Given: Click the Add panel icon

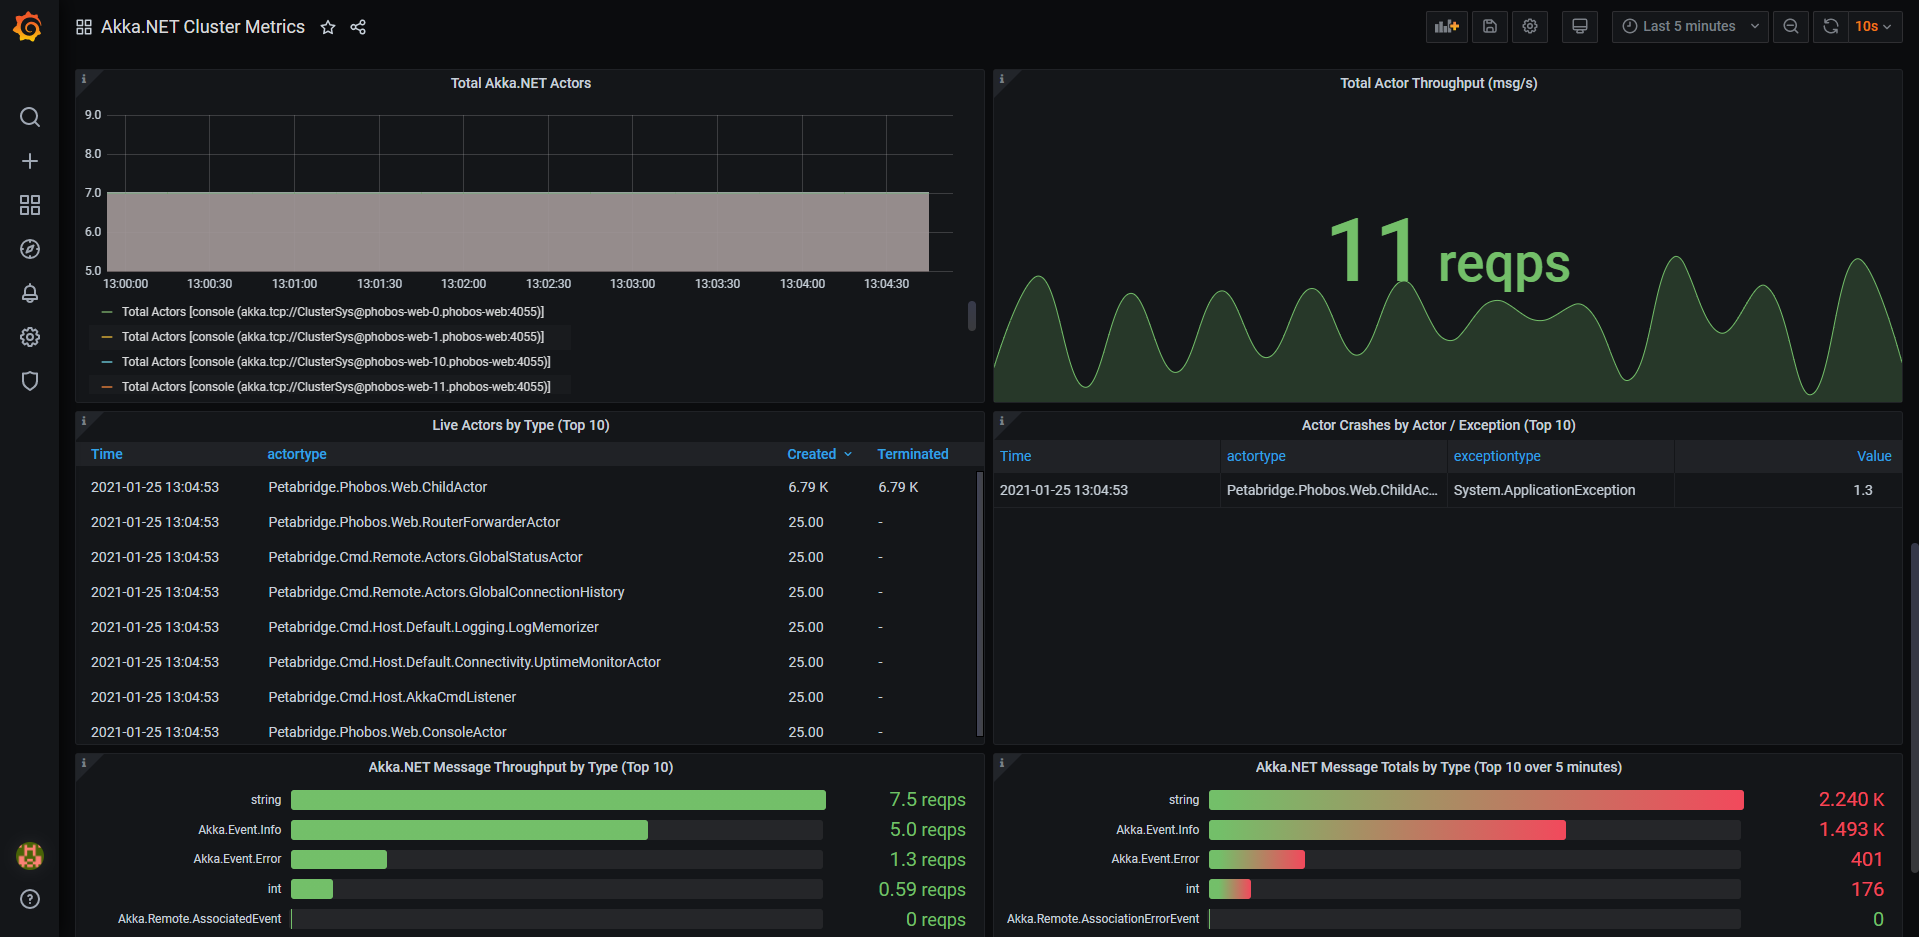Looking at the screenshot, I should (x=1446, y=27).
